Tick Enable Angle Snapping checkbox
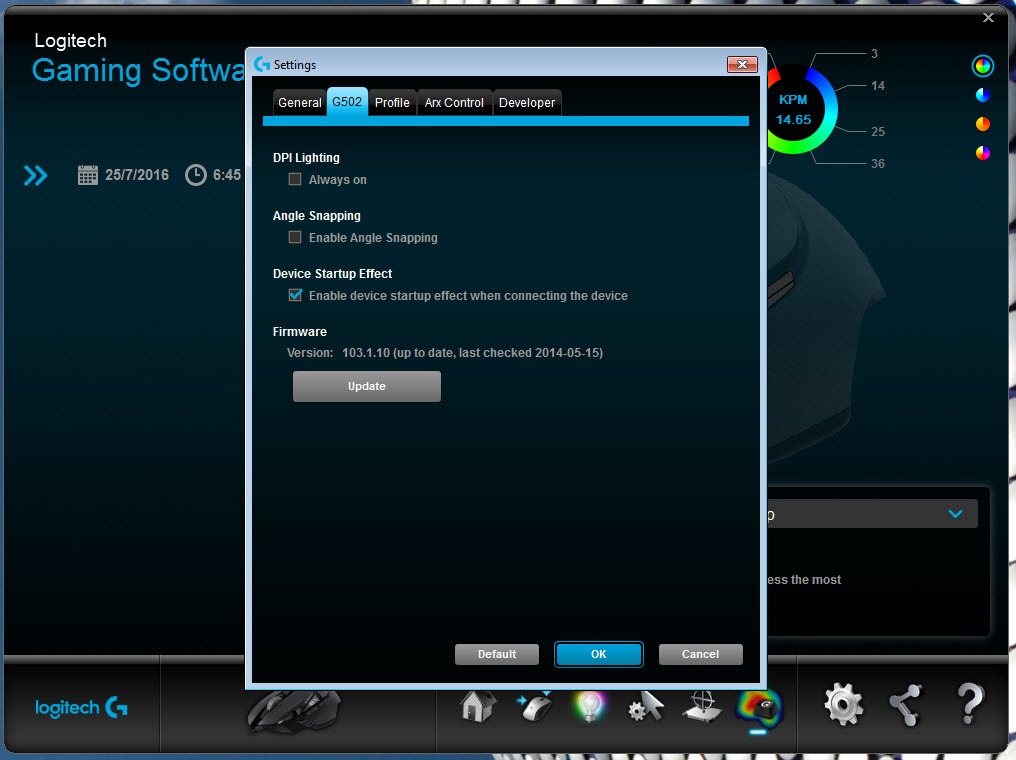The image size is (1016, 760). pyautogui.click(x=295, y=237)
